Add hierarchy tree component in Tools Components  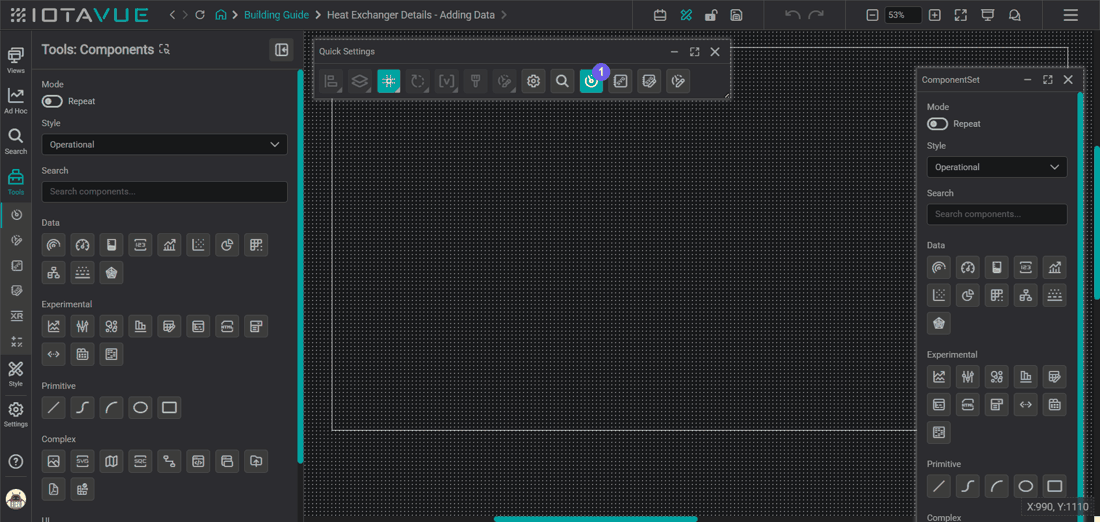(53, 272)
